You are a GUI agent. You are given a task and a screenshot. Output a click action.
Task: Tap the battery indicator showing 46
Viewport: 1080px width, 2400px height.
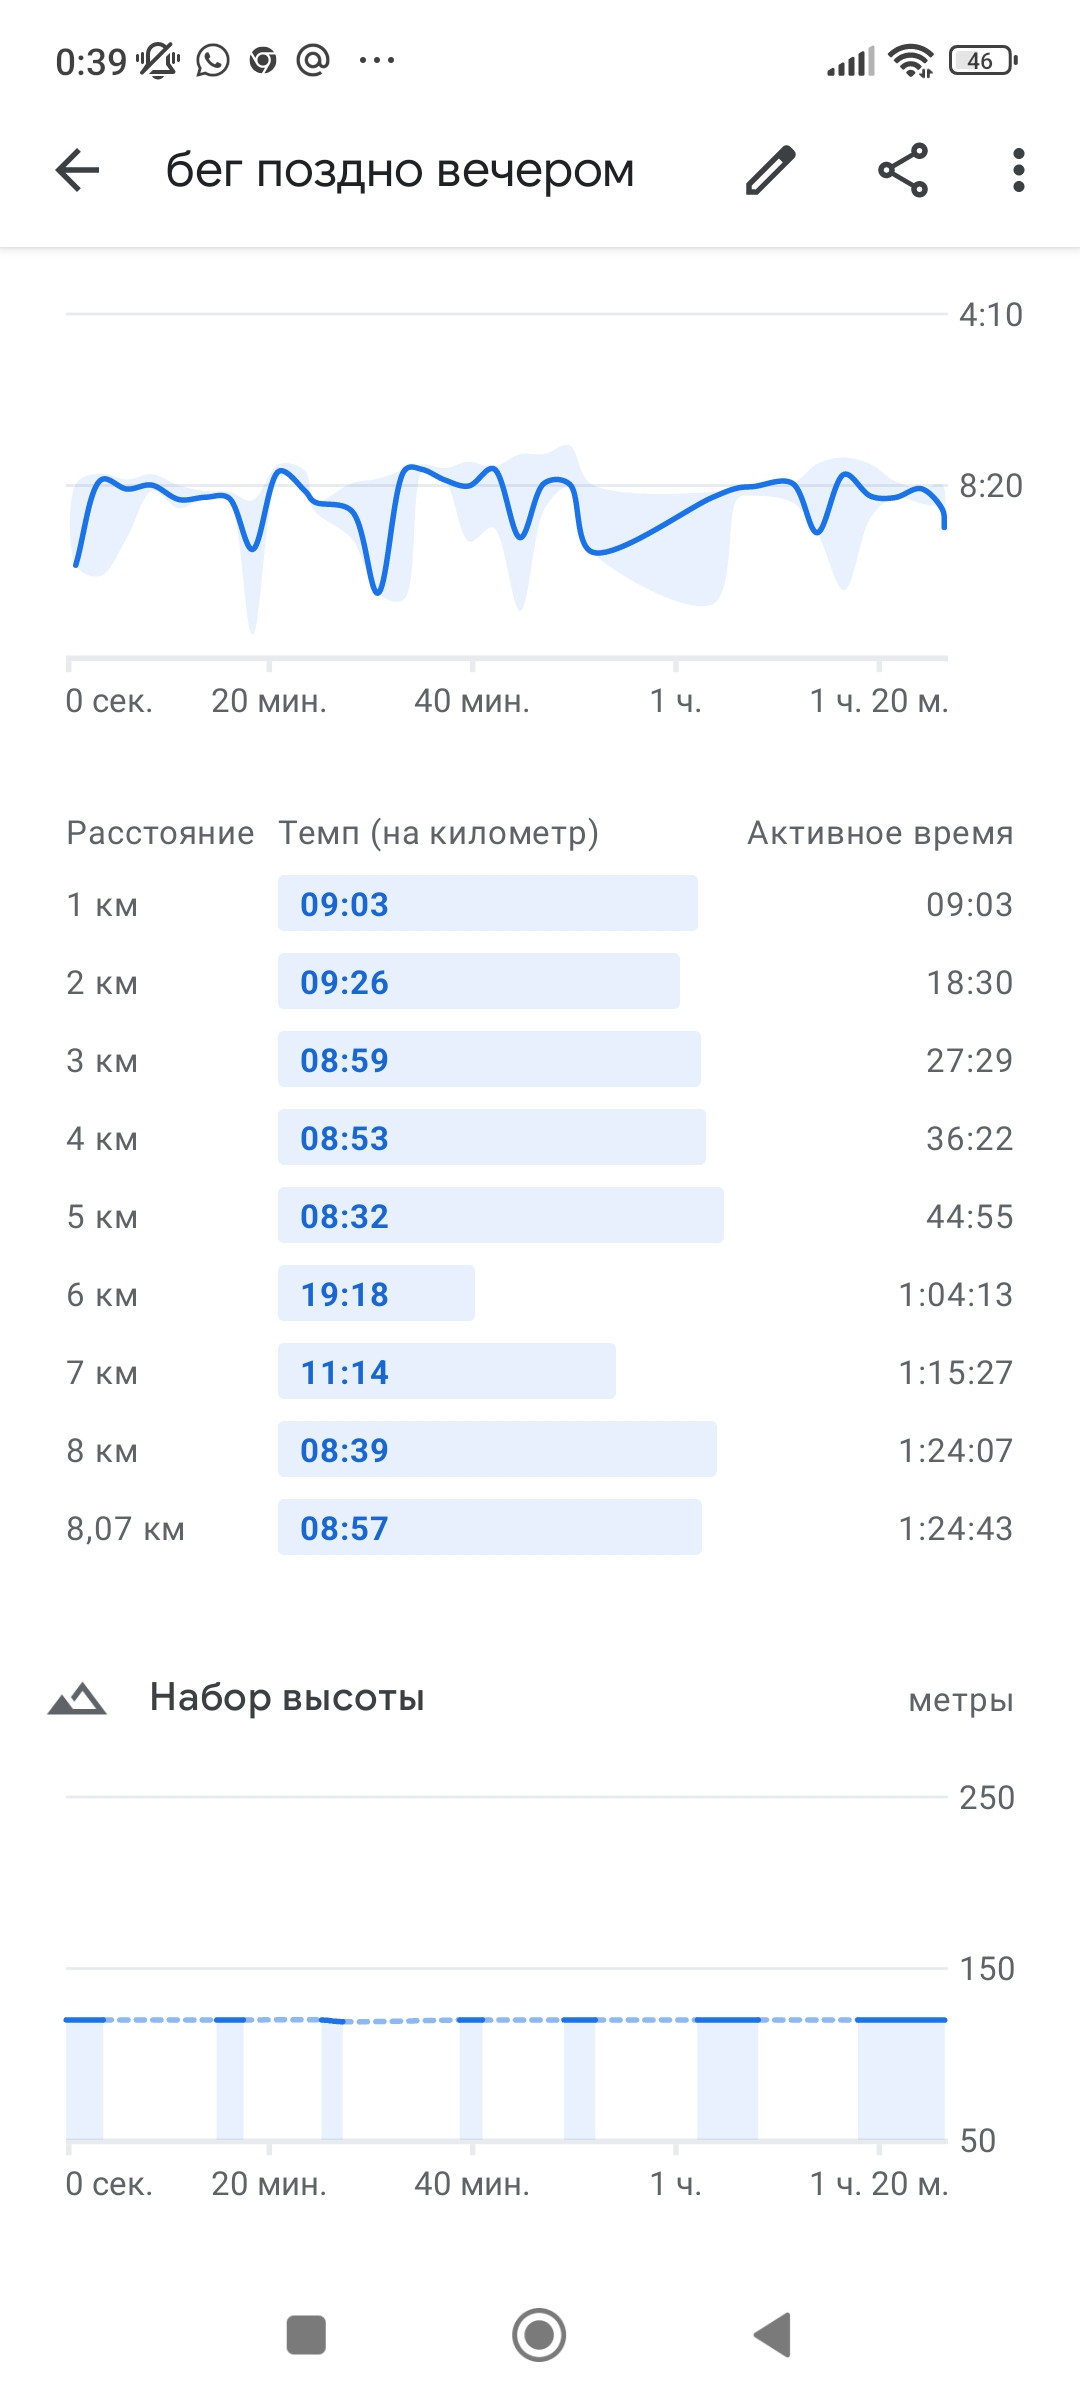(983, 61)
